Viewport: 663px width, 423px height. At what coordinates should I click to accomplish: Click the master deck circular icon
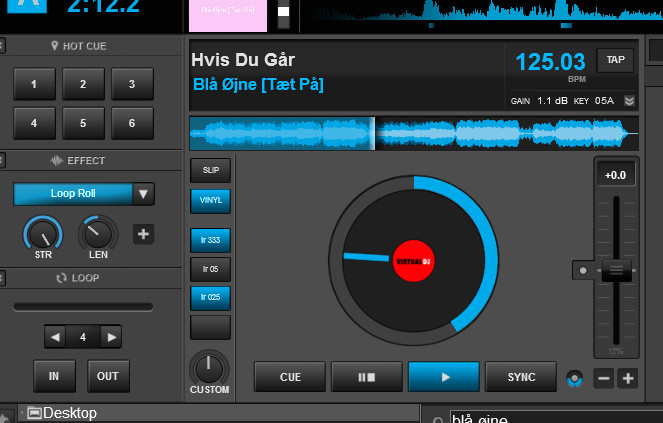575,378
